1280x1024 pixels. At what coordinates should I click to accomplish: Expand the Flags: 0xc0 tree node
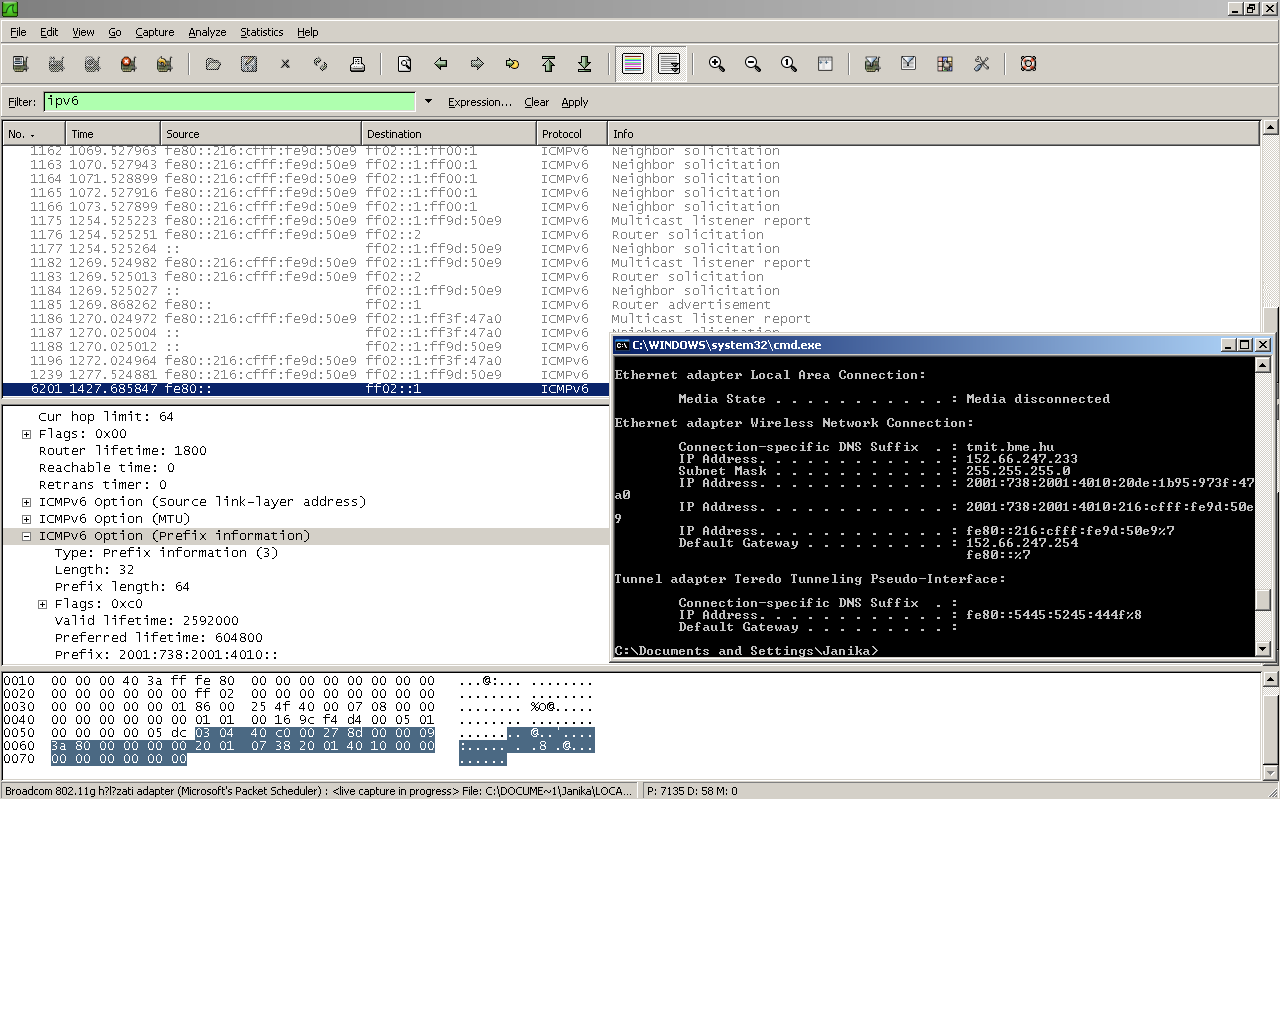pyautogui.click(x=42, y=604)
